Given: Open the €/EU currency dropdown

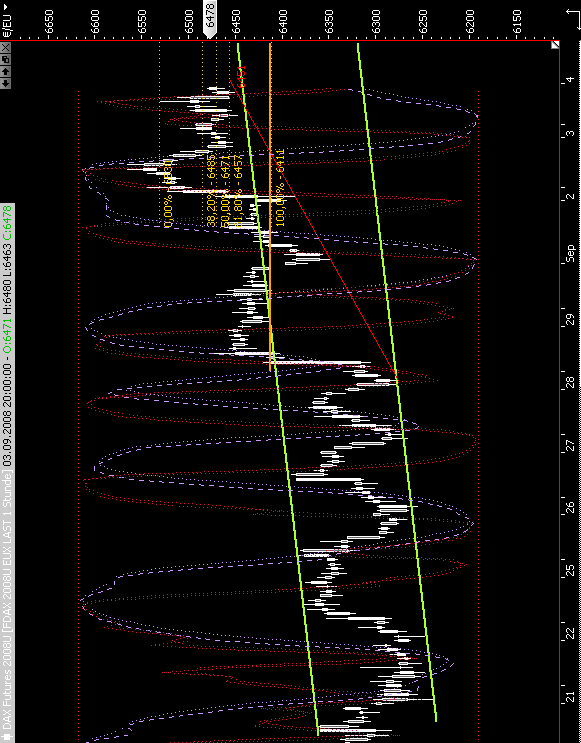Looking at the screenshot, I should [x=7, y=20].
